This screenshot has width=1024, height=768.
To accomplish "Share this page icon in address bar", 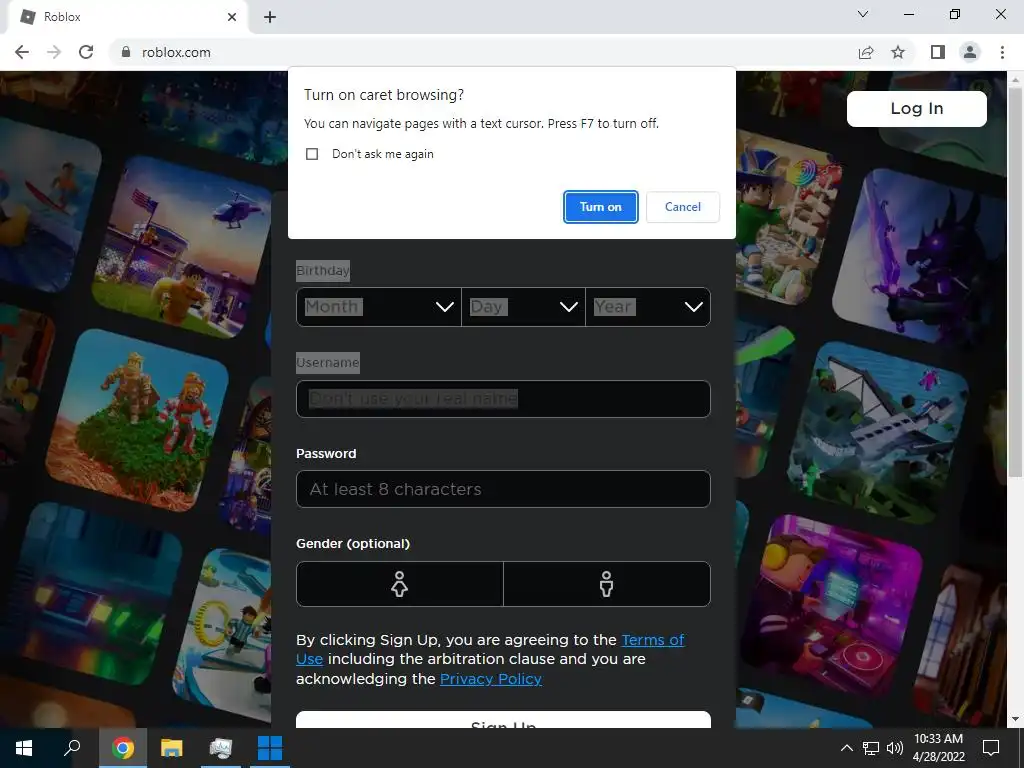I will [x=866, y=52].
